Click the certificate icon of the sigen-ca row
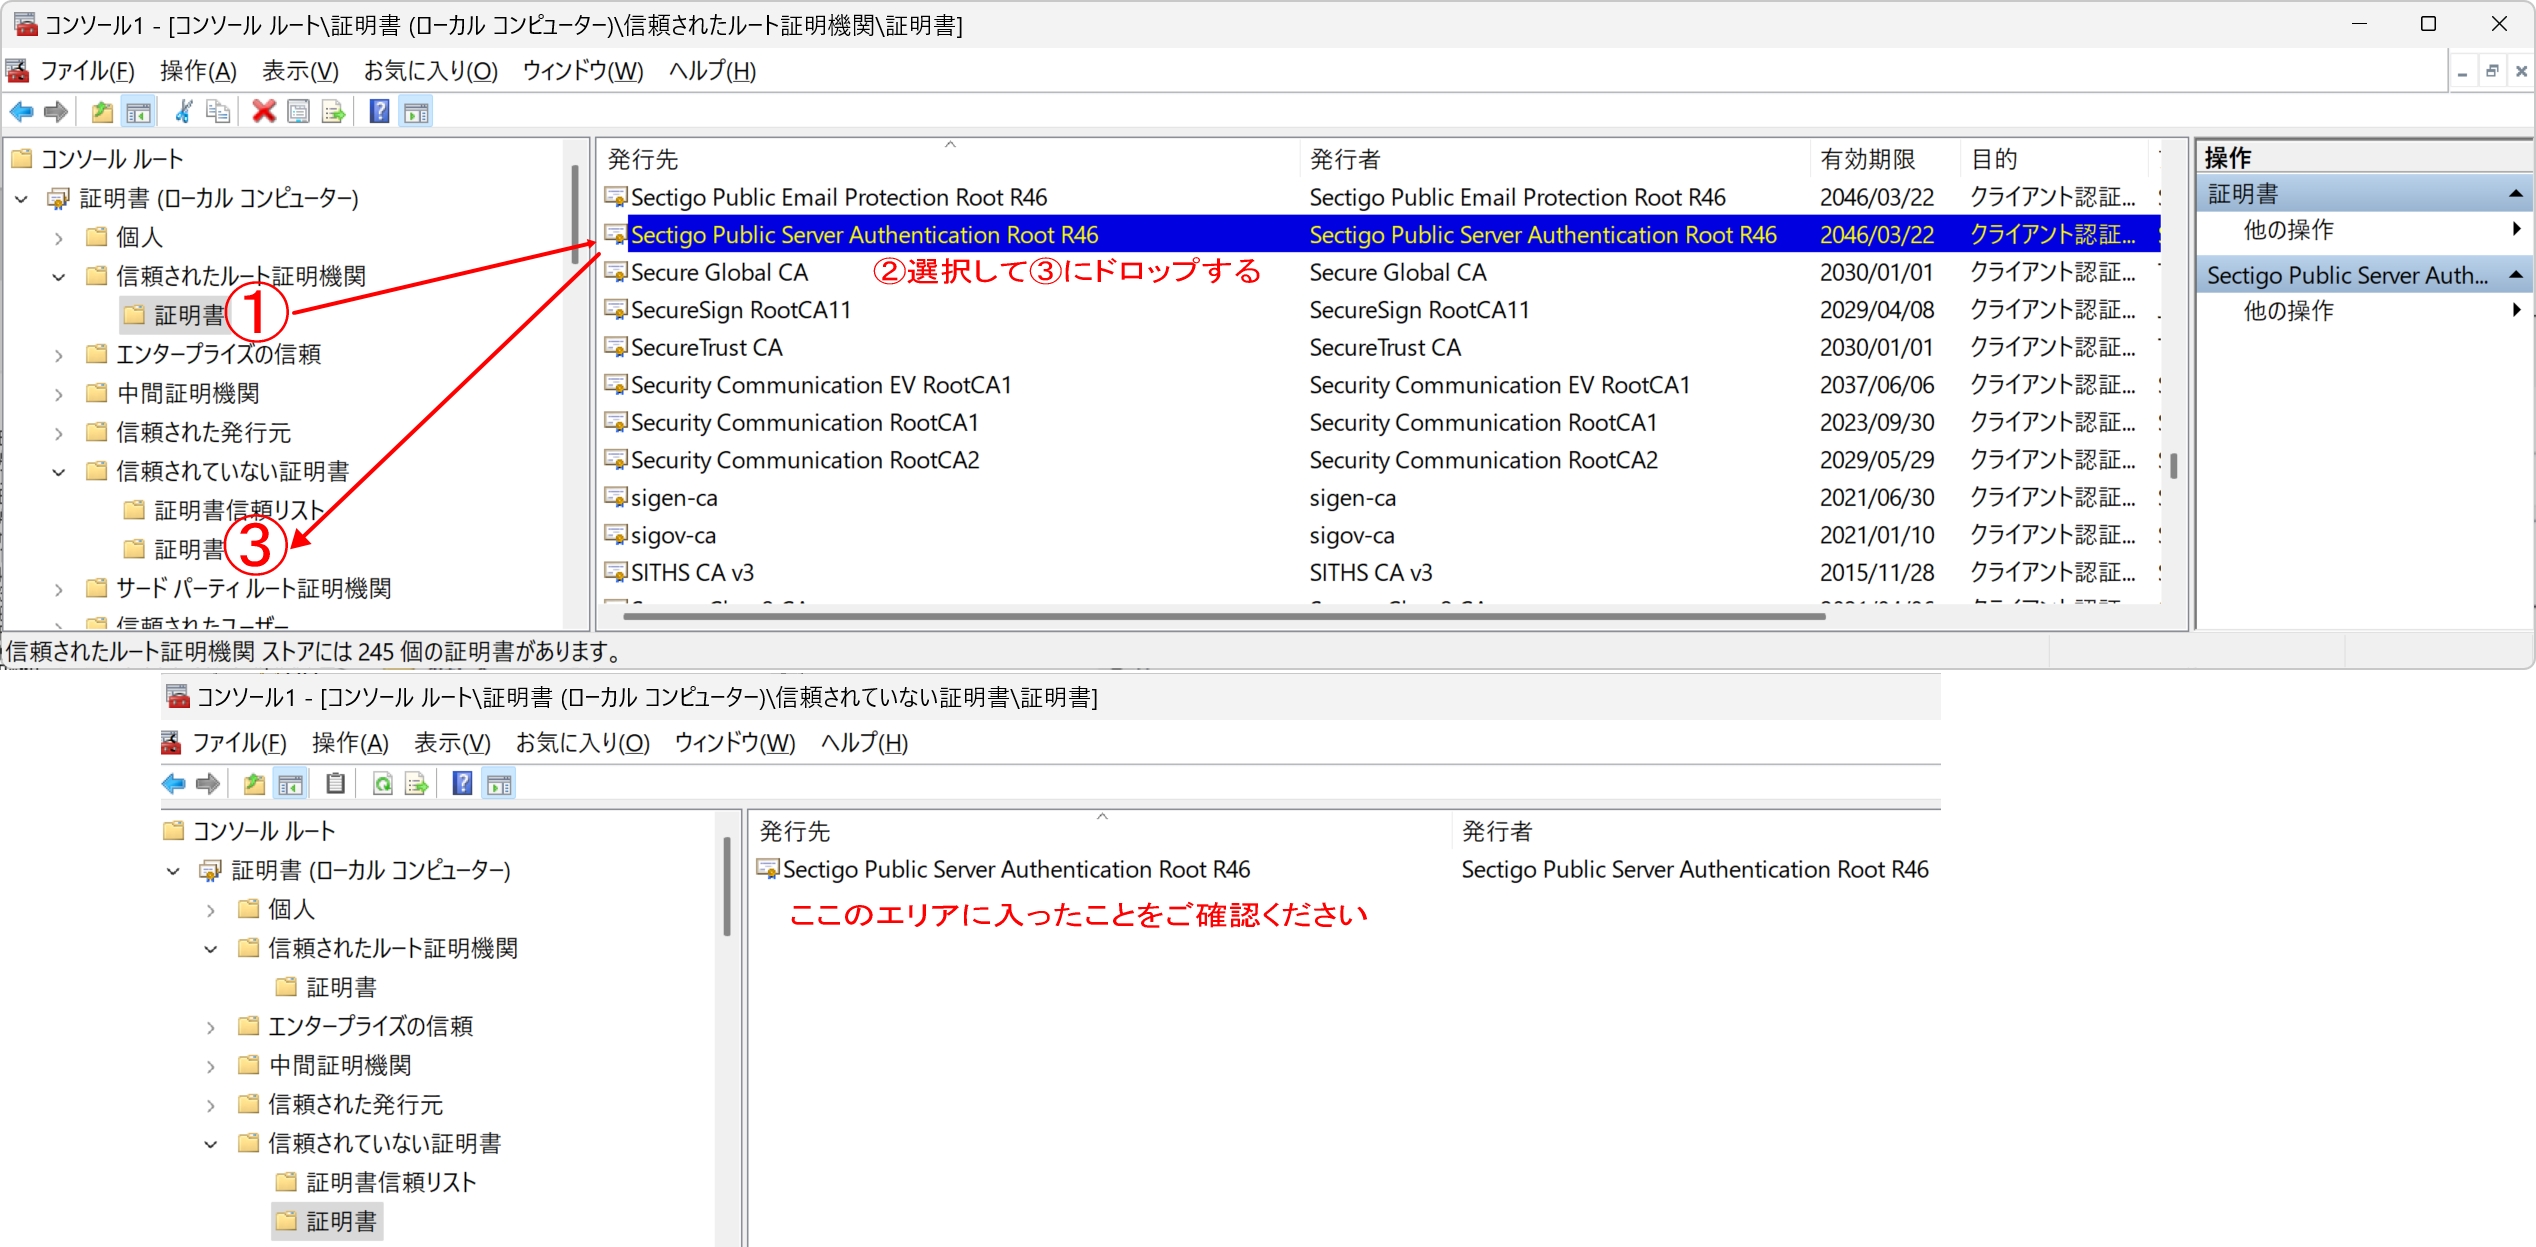Viewport: 2536px width, 1247px height. click(616, 497)
